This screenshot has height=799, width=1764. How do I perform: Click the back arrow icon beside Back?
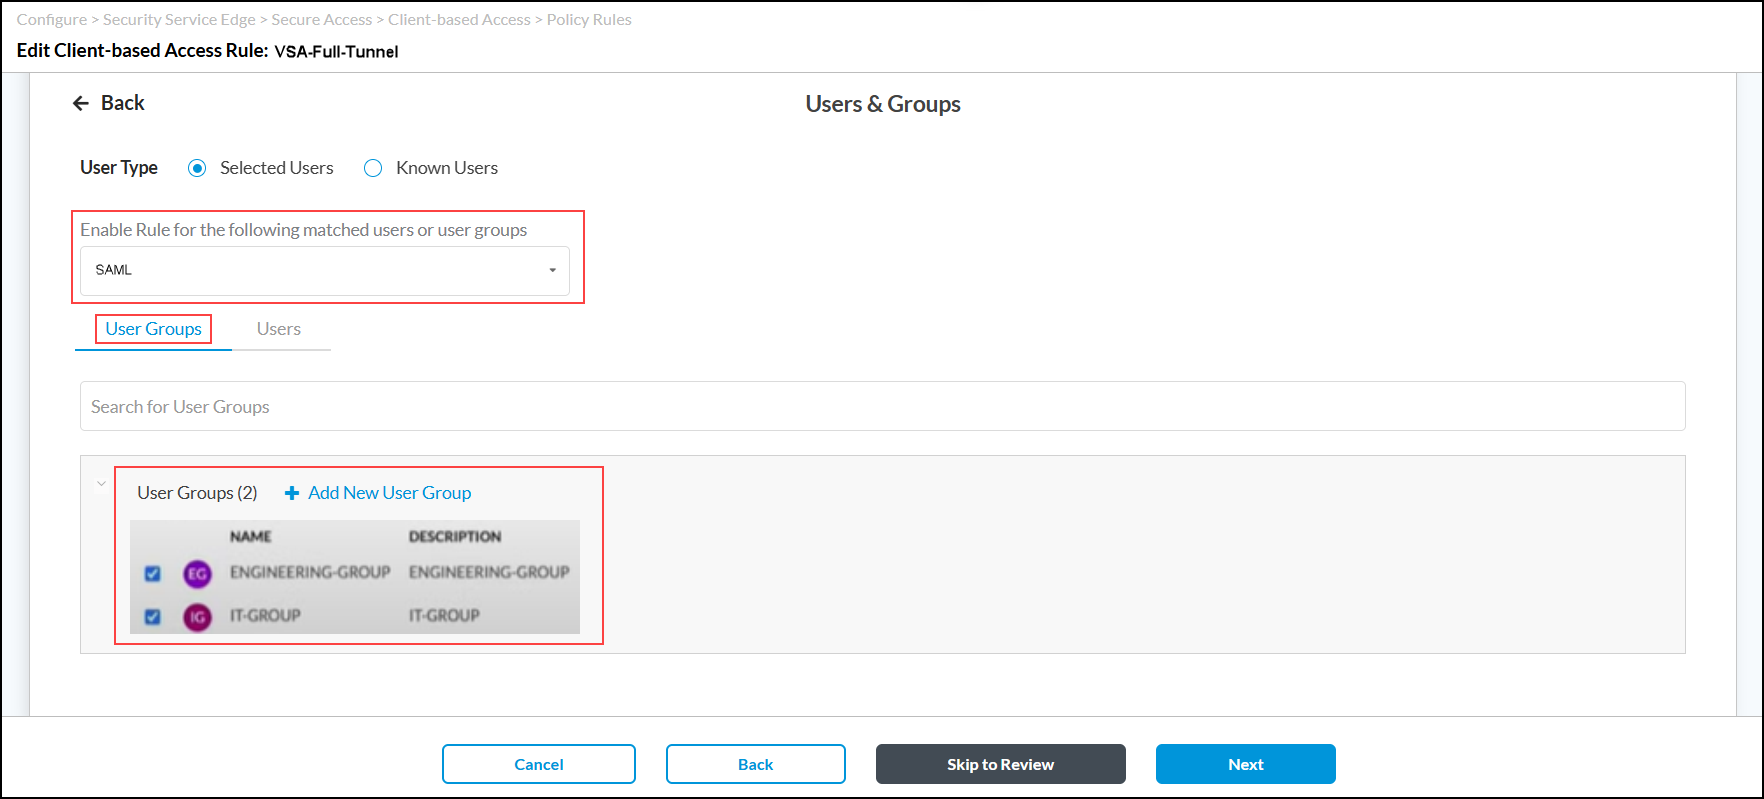click(81, 103)
